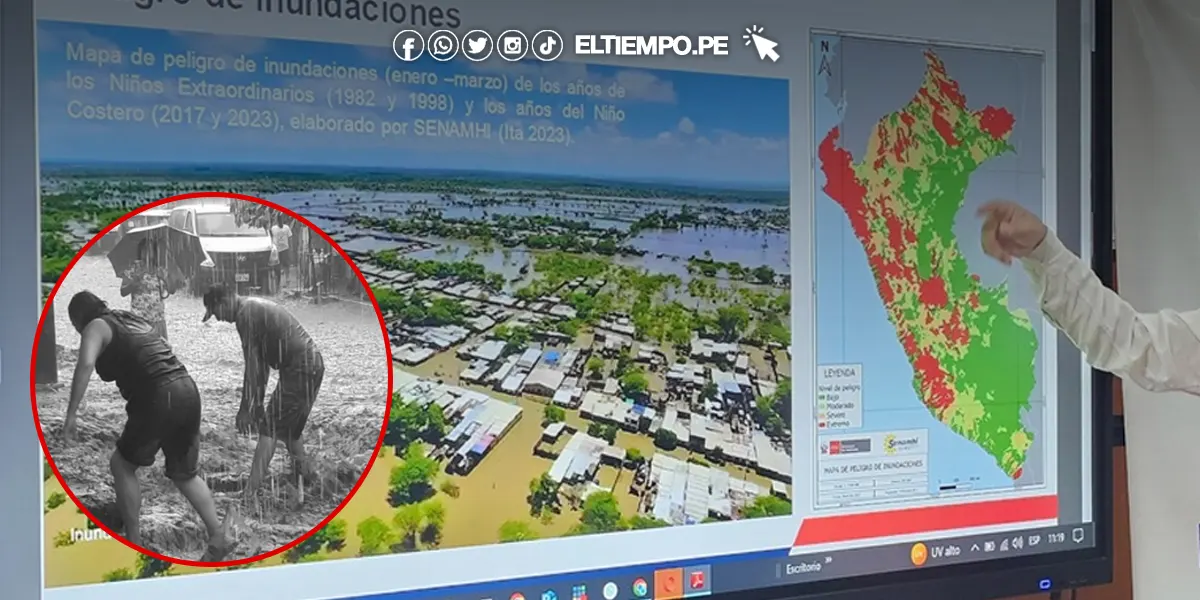The height and width of the screenshot is (600, 1200).
Task: Expand the Escritorio toolbar chevron
Action: point(828,563)
